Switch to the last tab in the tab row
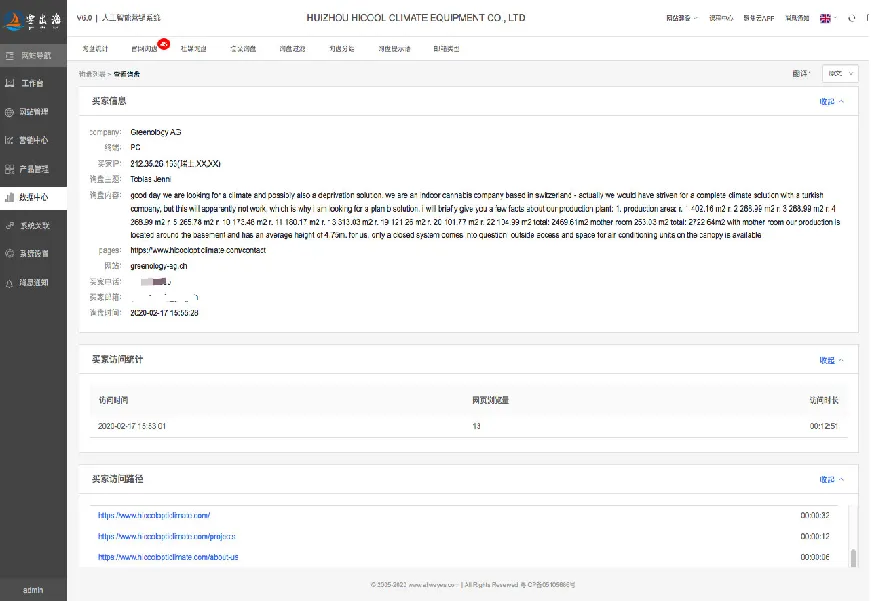The height and width of the screenshot is (601, 871). (446, 49)
